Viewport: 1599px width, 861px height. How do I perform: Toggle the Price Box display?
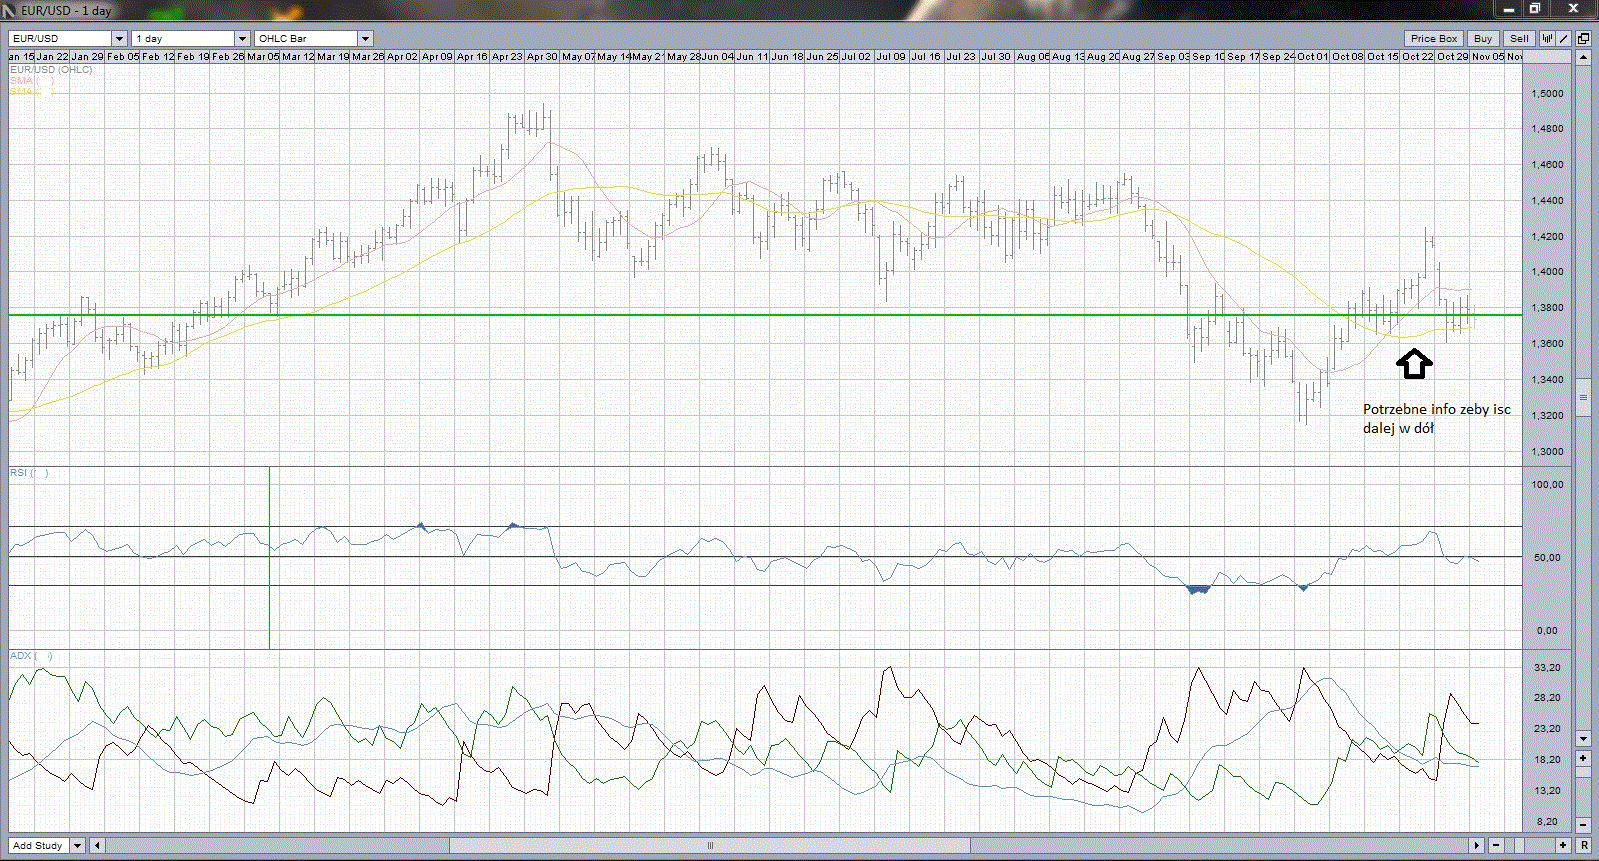[x=1434, y=39]
